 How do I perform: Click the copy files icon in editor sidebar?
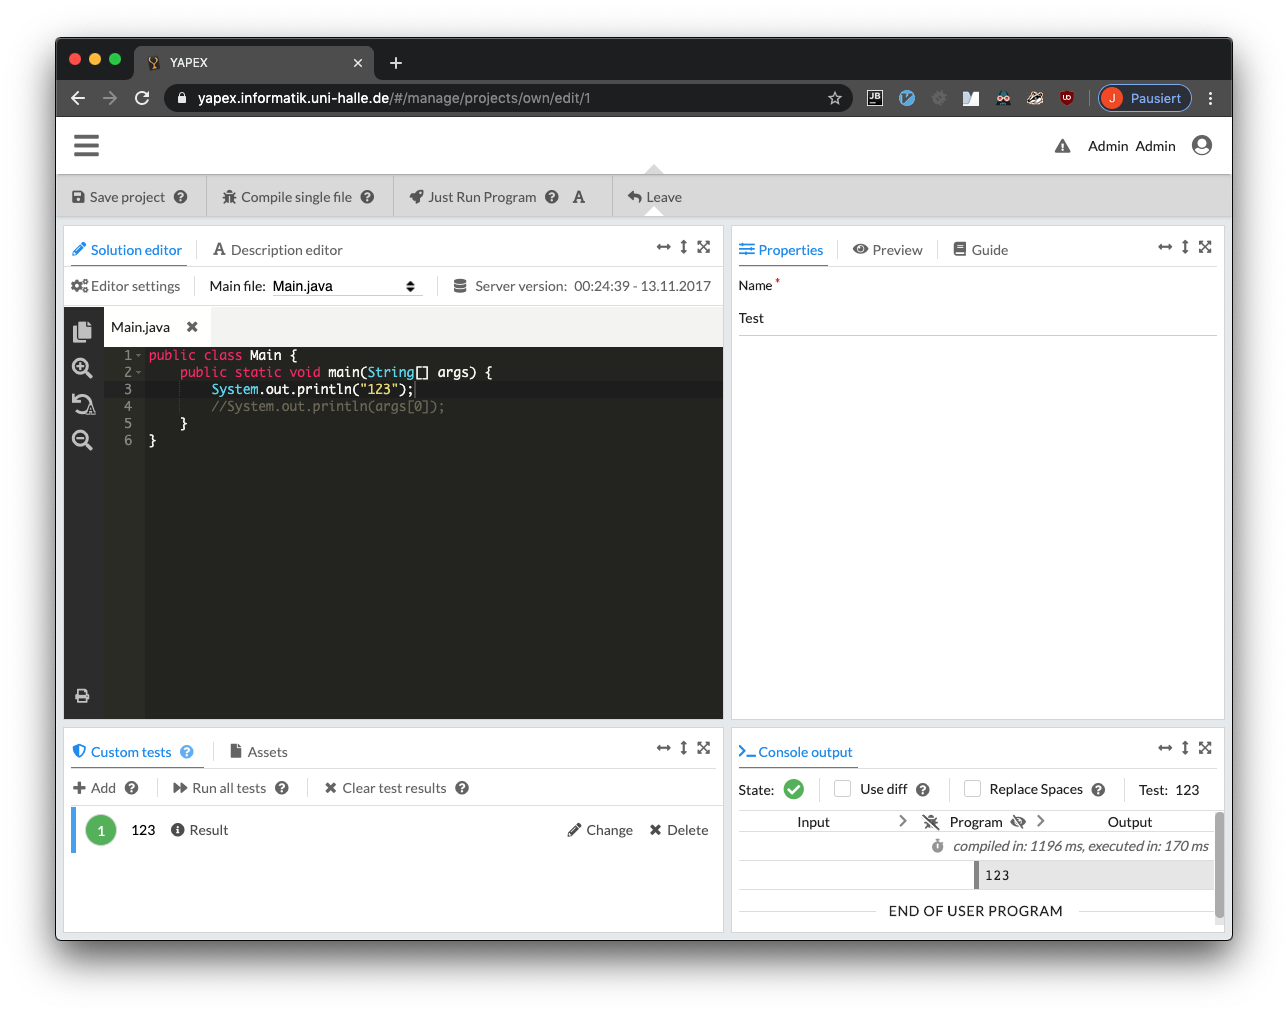(82, 331)
